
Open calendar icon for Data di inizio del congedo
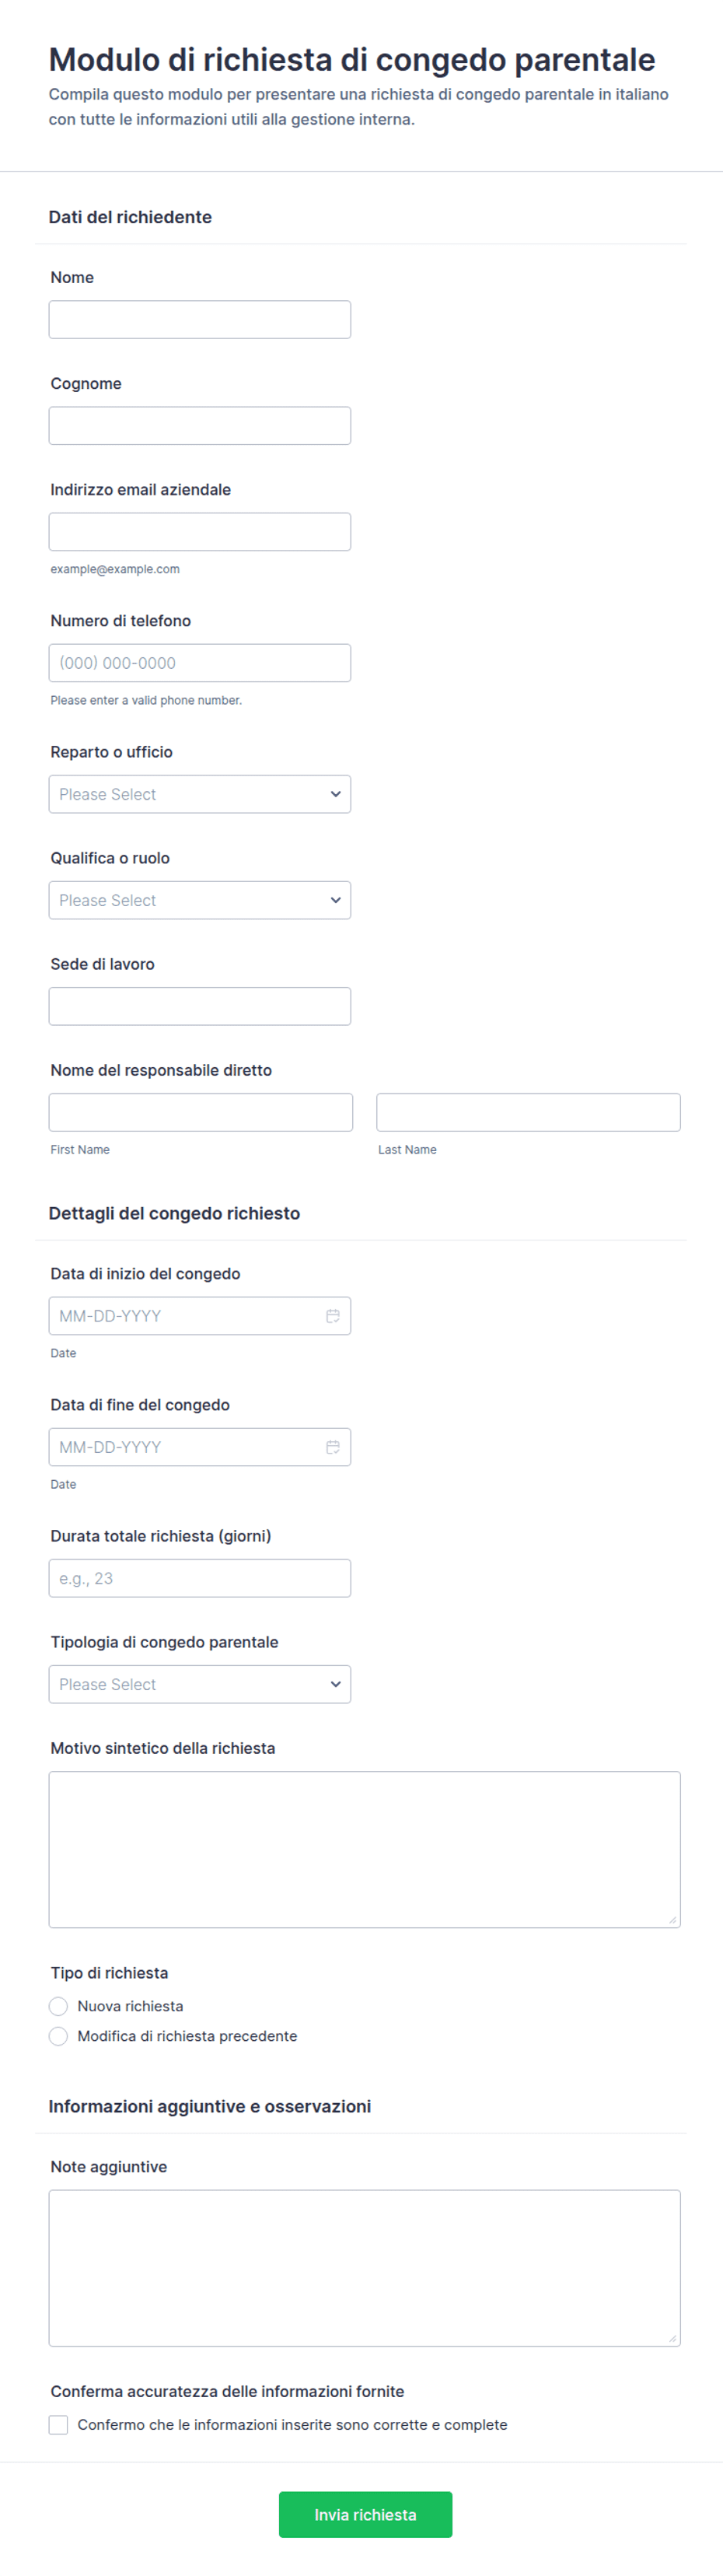(333, 1316)
